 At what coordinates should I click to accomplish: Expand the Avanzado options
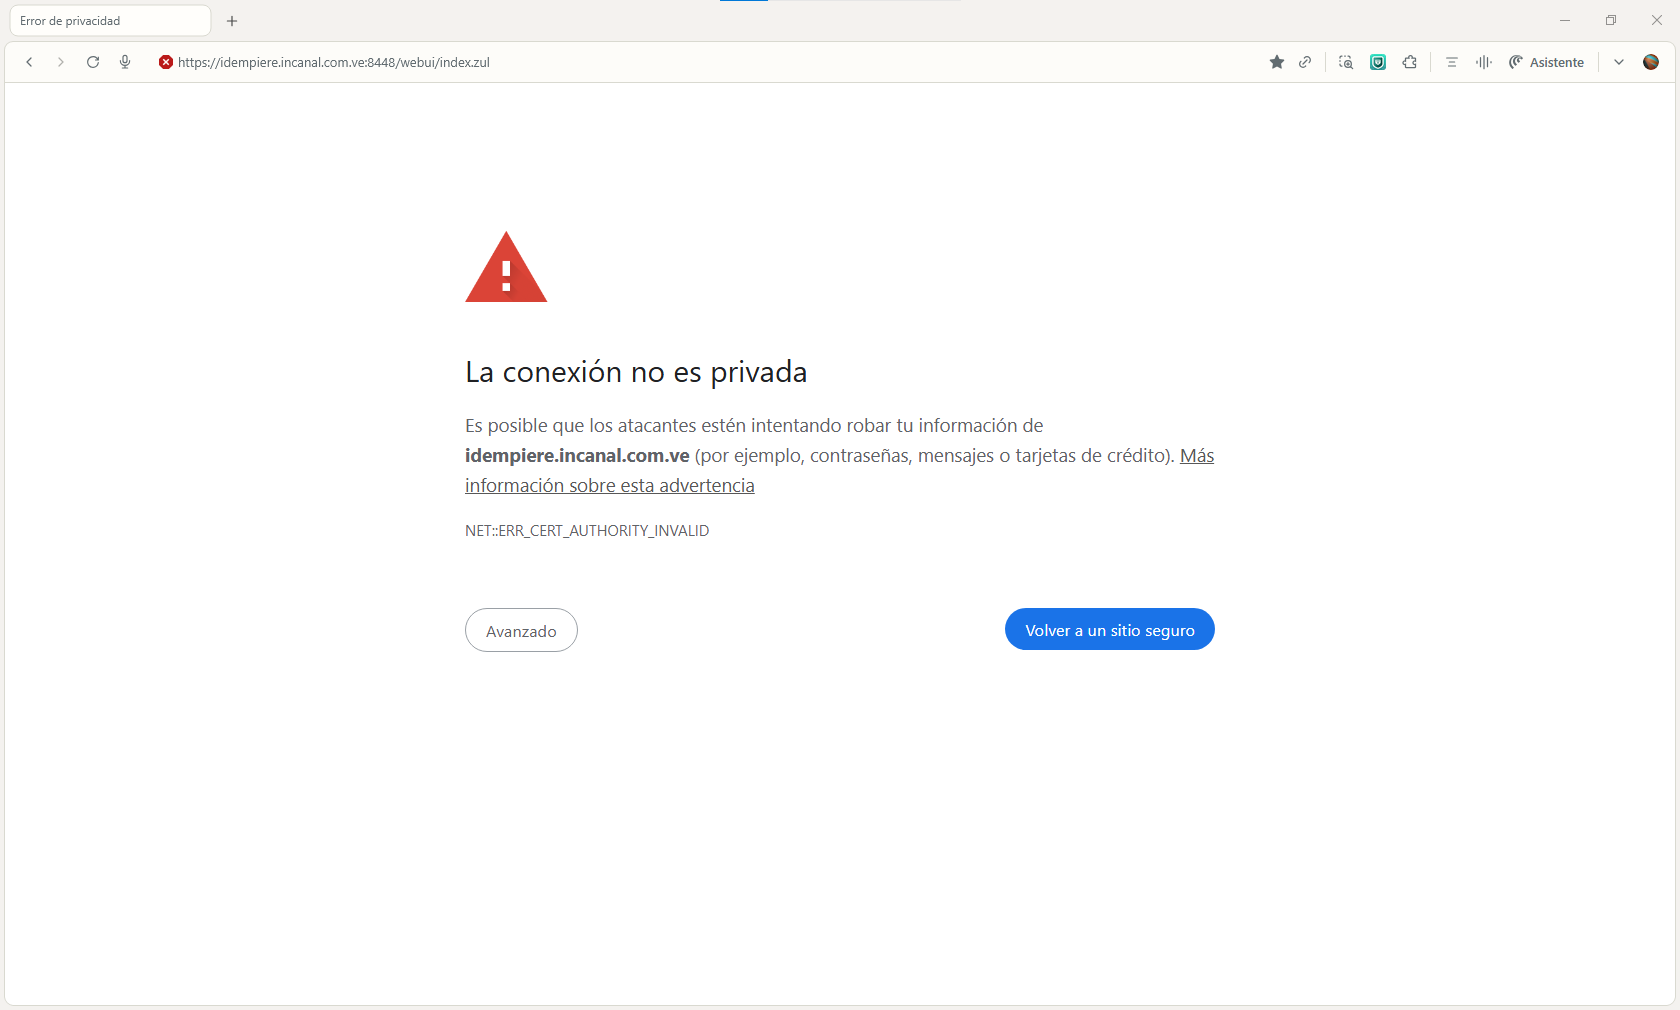521,631
